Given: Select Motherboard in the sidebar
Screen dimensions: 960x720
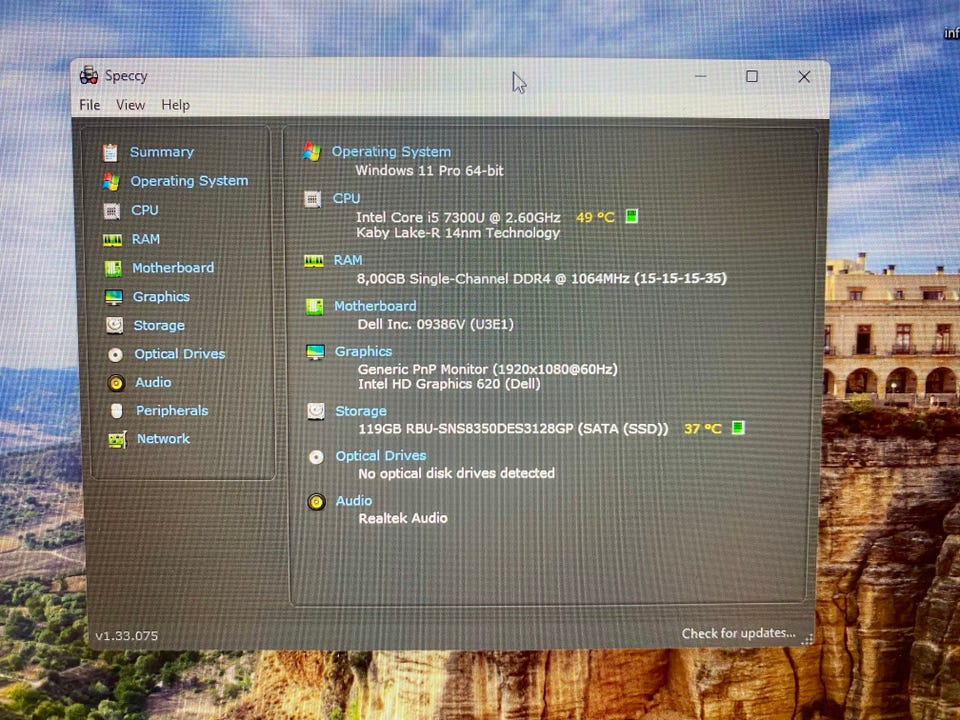Looking at the screenshot, I should click(x=173, y=268).
